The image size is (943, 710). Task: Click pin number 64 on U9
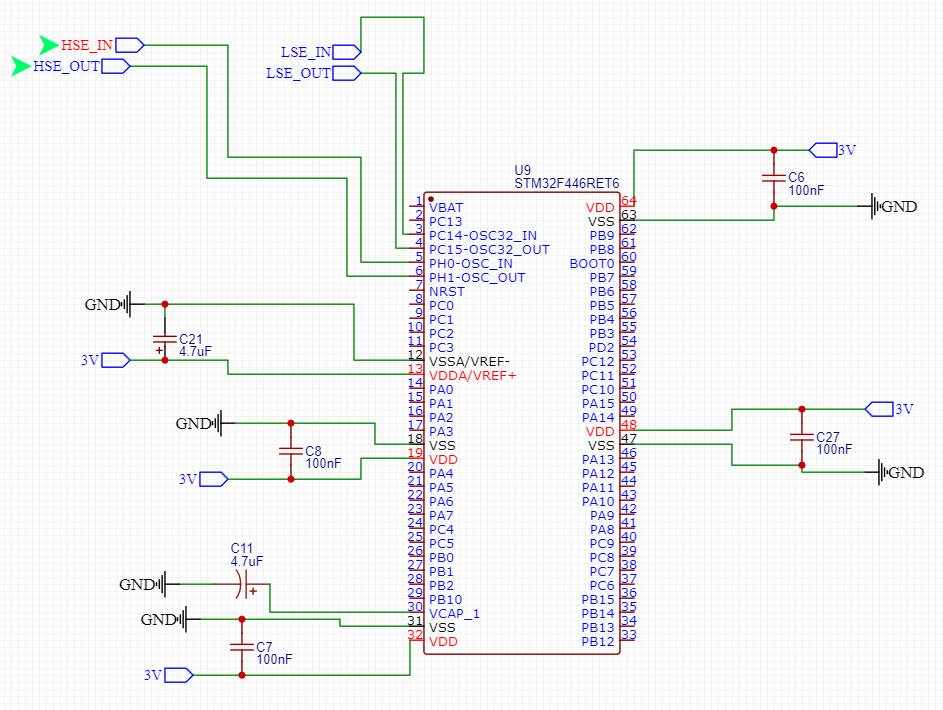click(628, 200)
